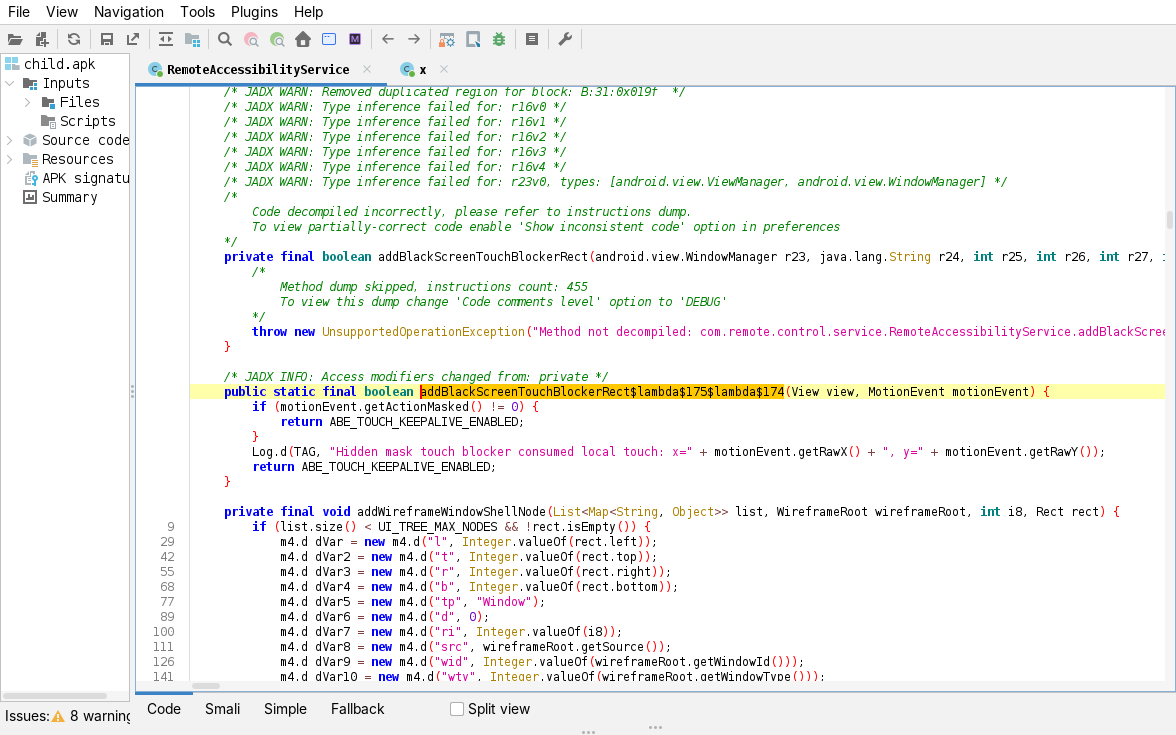This screenshot has height=735, width=1176.
Task: Switch to the Fallback view tab
Action: (x=357, y=709)
